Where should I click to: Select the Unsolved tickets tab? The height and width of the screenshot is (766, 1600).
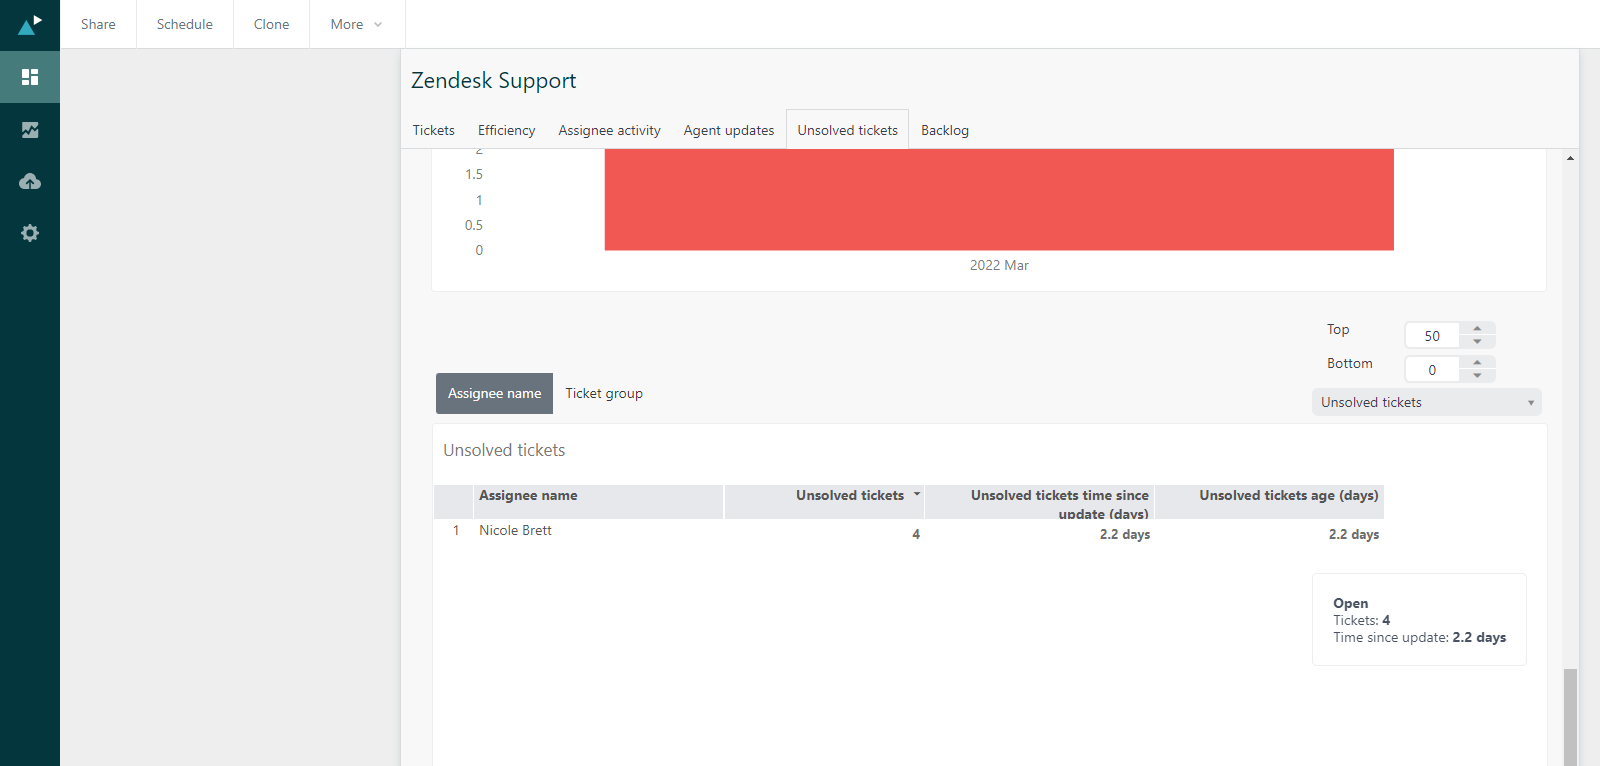(x=848, y=130)
